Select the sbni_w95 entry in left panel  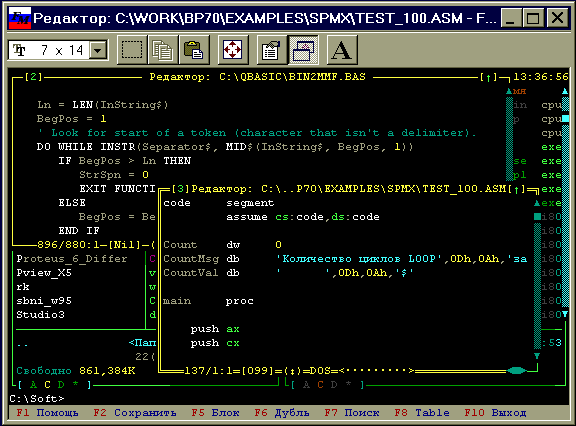coord(44,301)
